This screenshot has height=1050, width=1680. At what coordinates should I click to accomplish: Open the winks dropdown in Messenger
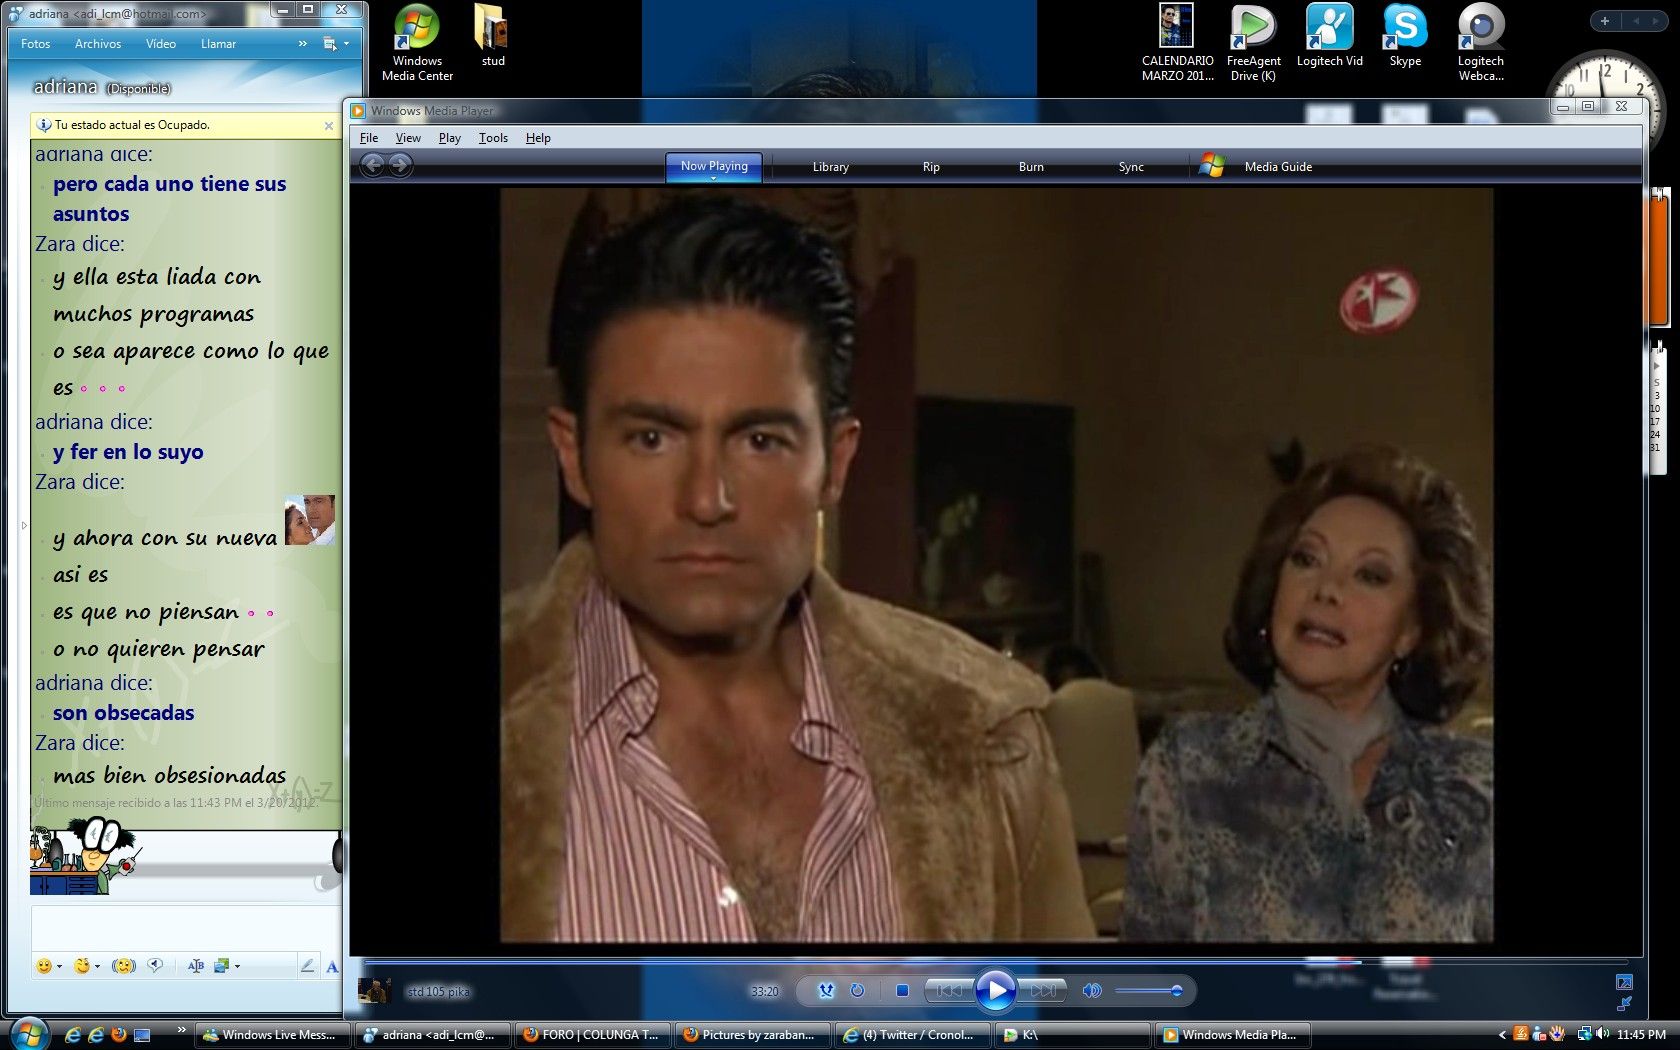97,966
